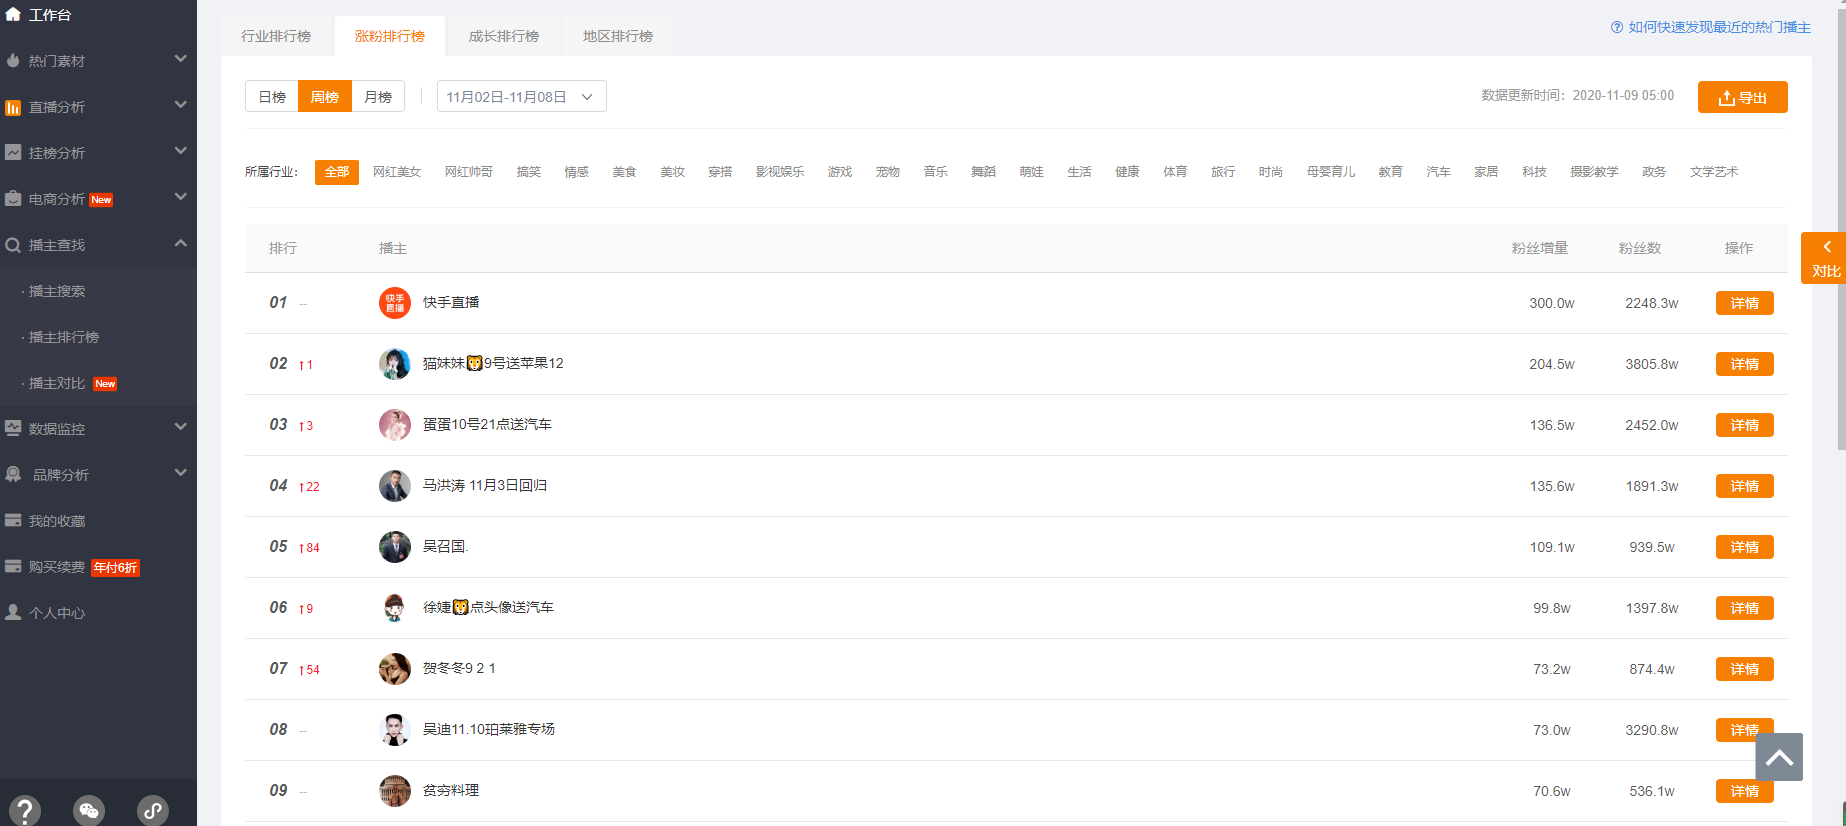Click the 个人中心 user icon
This screenshot has width=1846, height=826.
[x=13, y=612]
